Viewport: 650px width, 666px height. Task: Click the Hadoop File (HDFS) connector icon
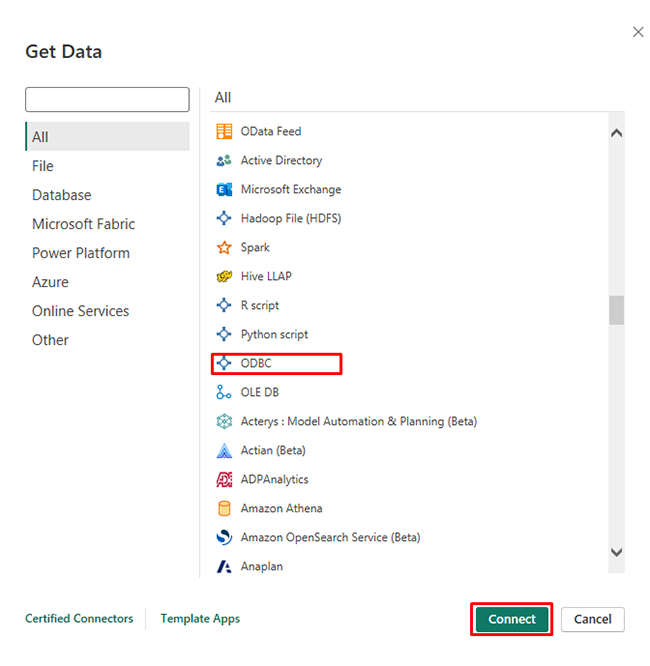pyautogui.click(x=224, y=218)
